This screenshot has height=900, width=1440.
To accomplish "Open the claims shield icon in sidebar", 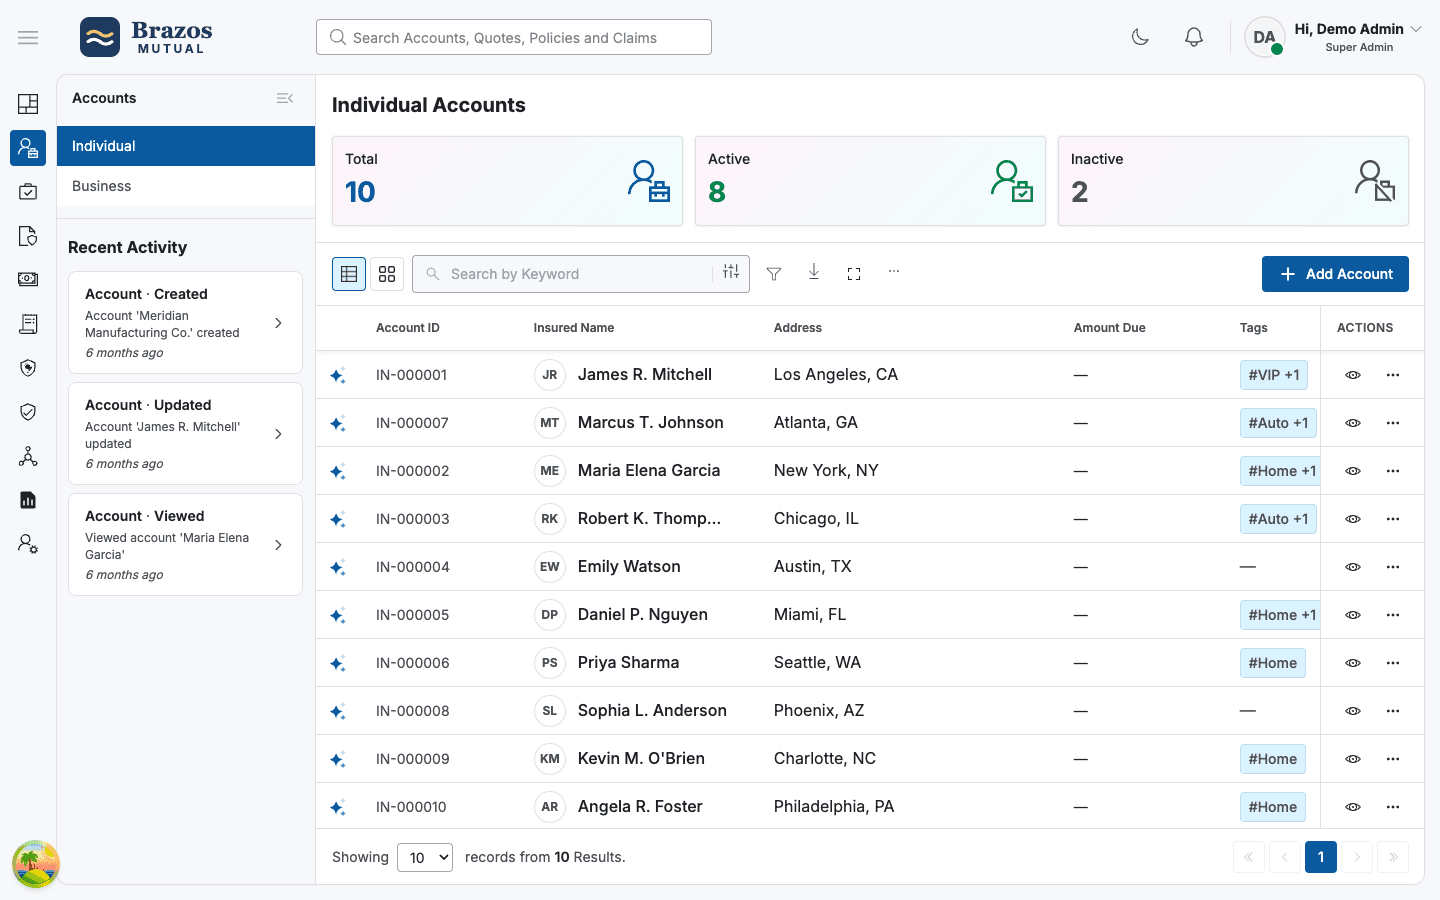I will pyautogui.click(x=28, y=368).
